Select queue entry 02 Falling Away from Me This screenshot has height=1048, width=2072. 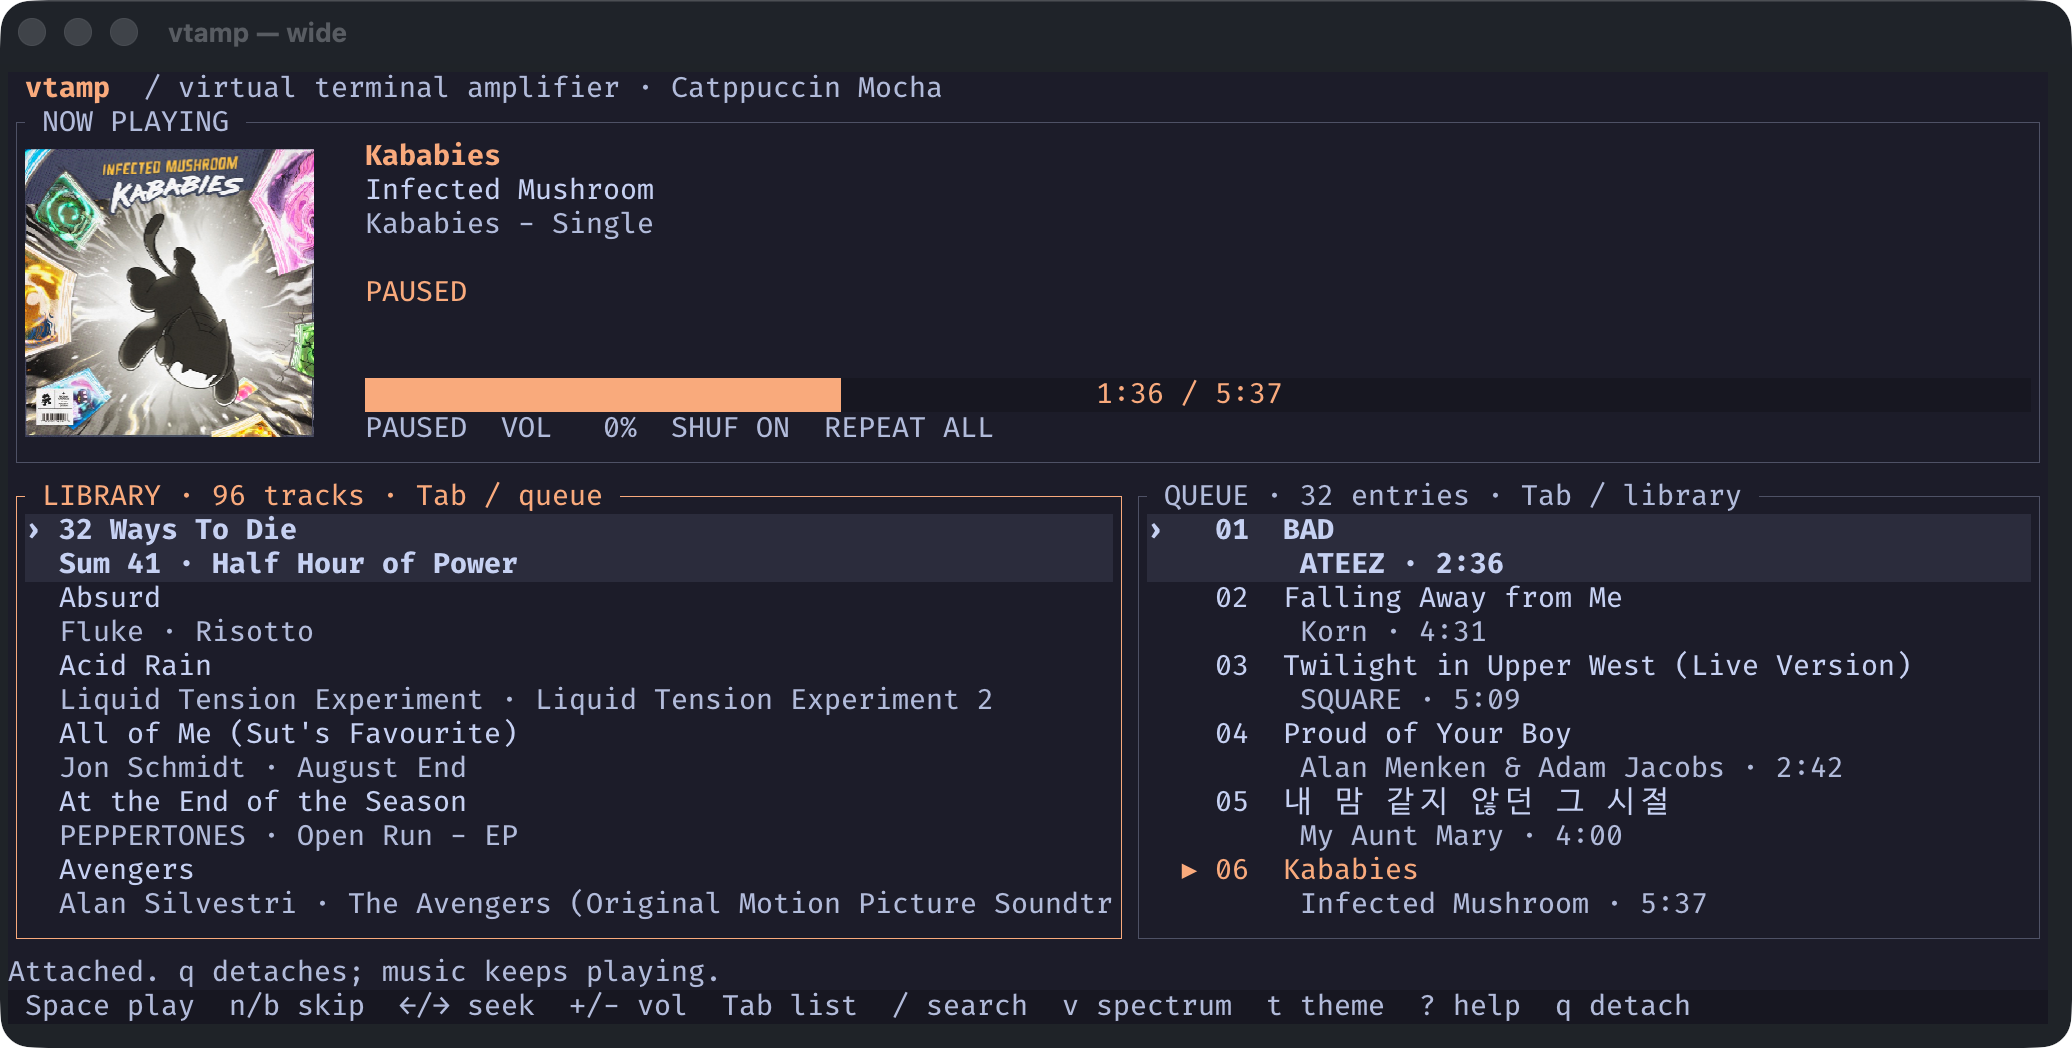[1589, 615]
